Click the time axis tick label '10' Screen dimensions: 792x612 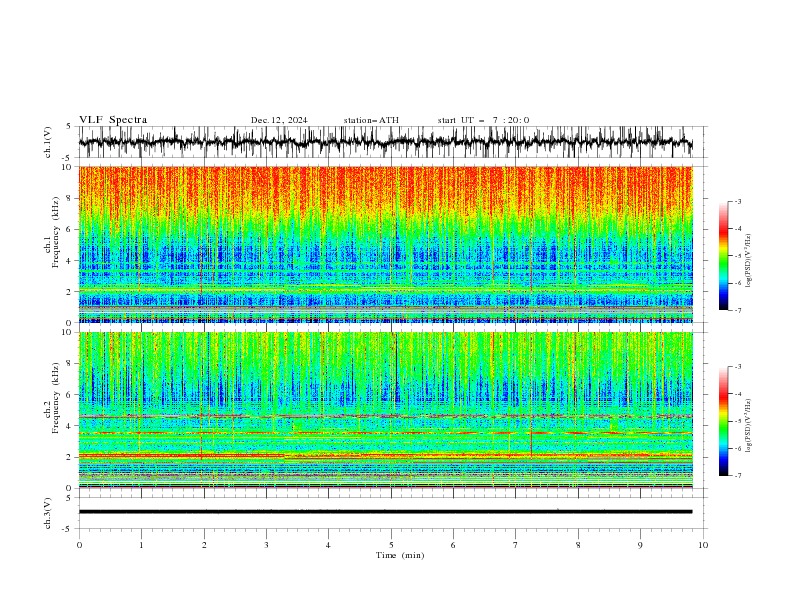pos(703,545)
